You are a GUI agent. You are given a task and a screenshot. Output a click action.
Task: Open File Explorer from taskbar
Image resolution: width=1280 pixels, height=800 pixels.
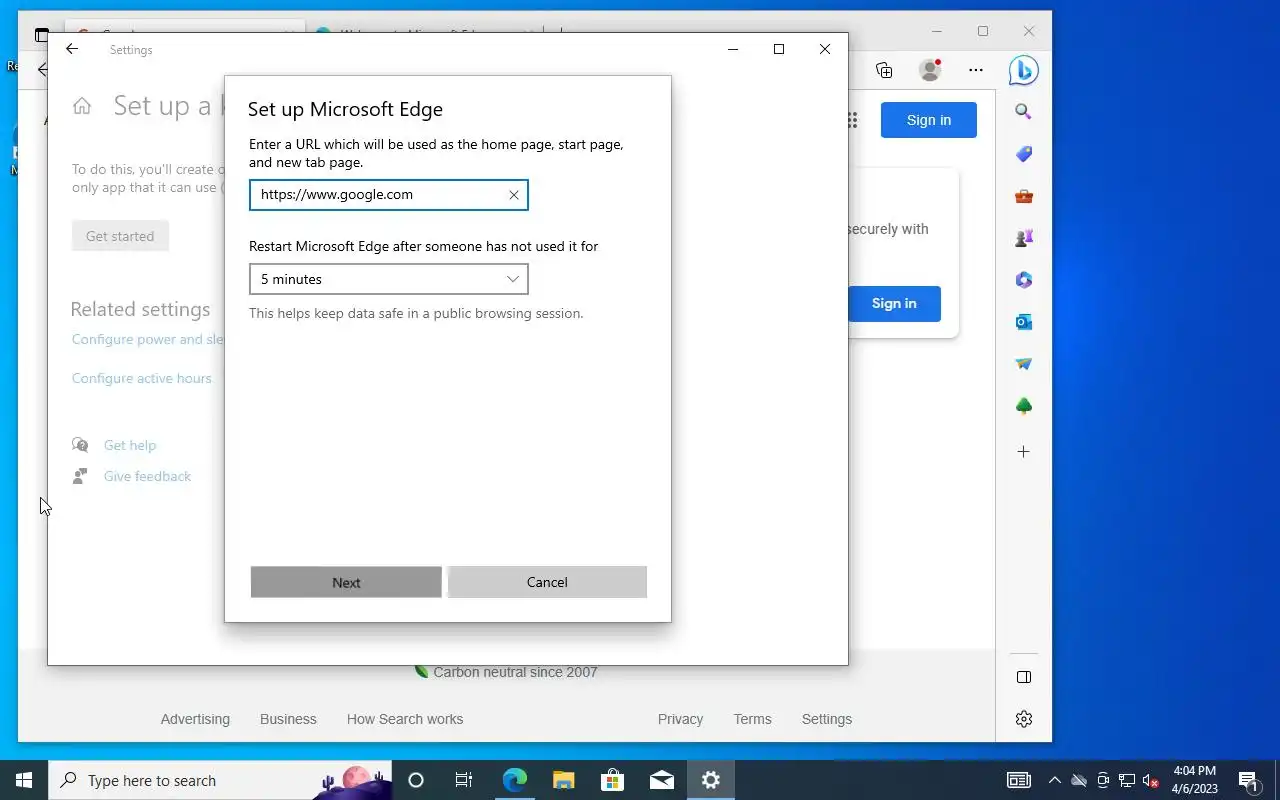pyautogui.click(x=563, y=780)
